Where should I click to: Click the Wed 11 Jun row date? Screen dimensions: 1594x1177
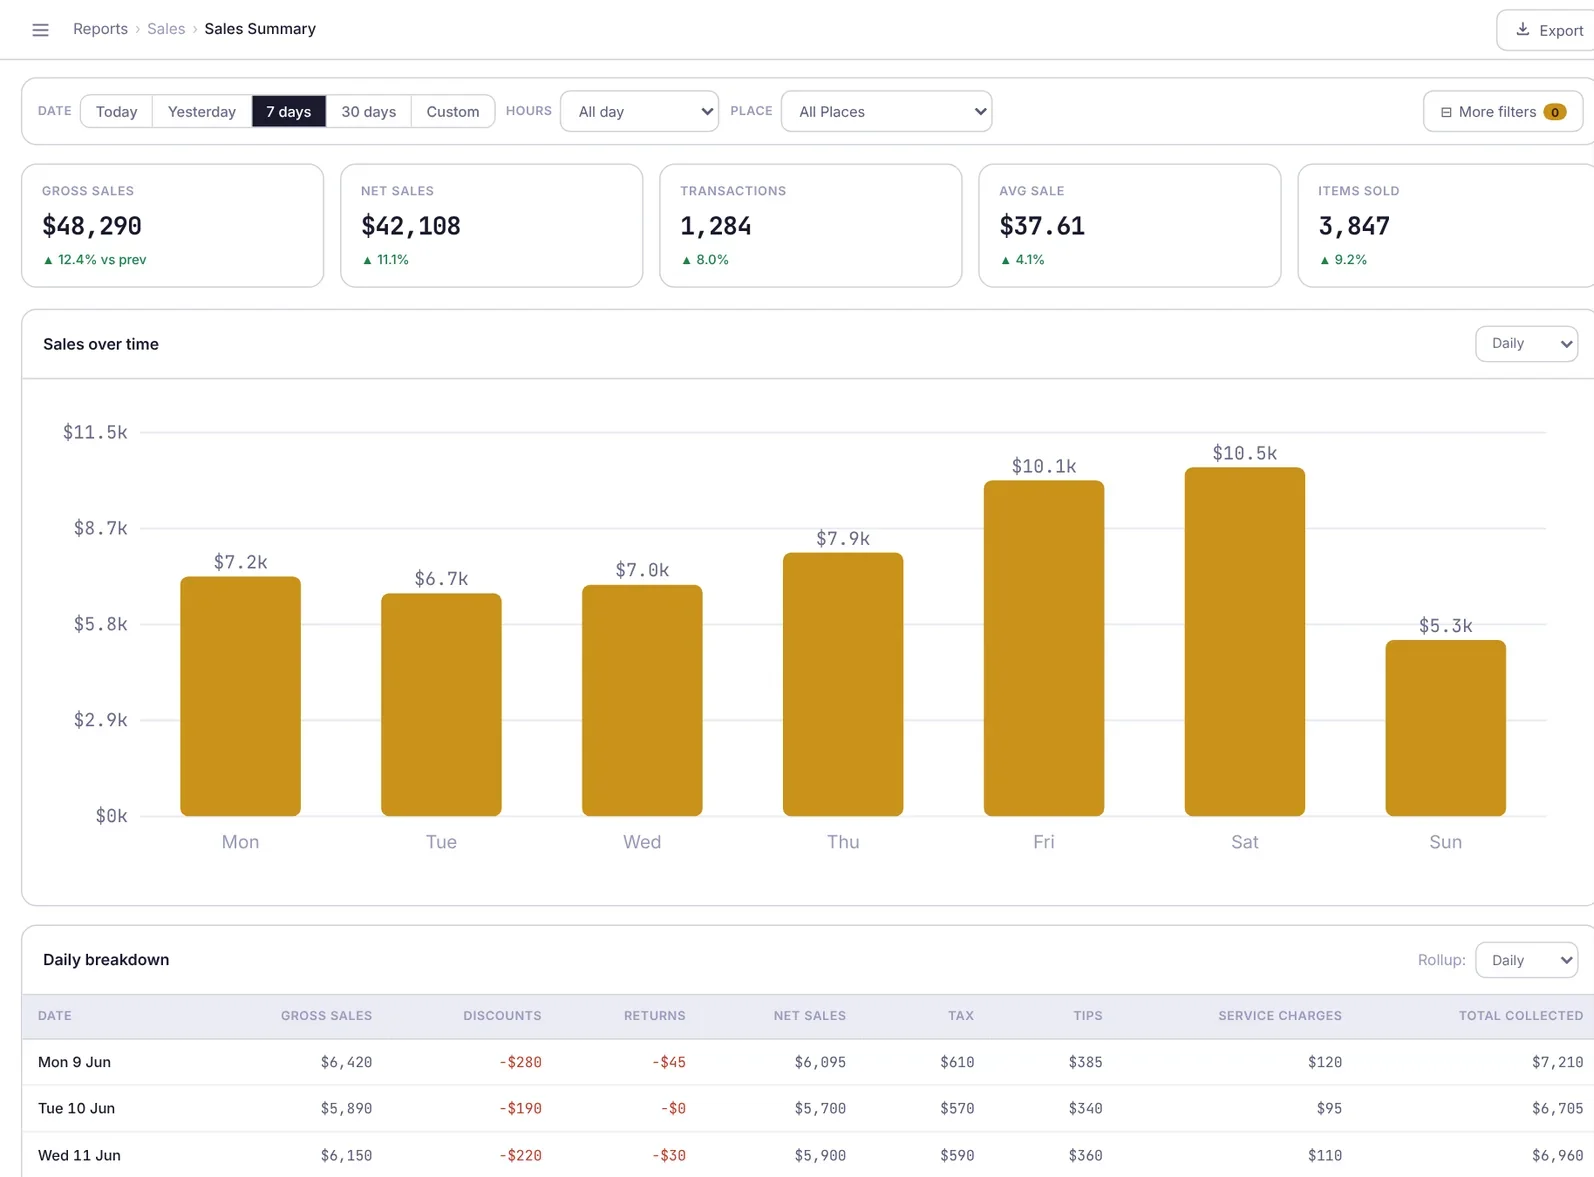79,1155
